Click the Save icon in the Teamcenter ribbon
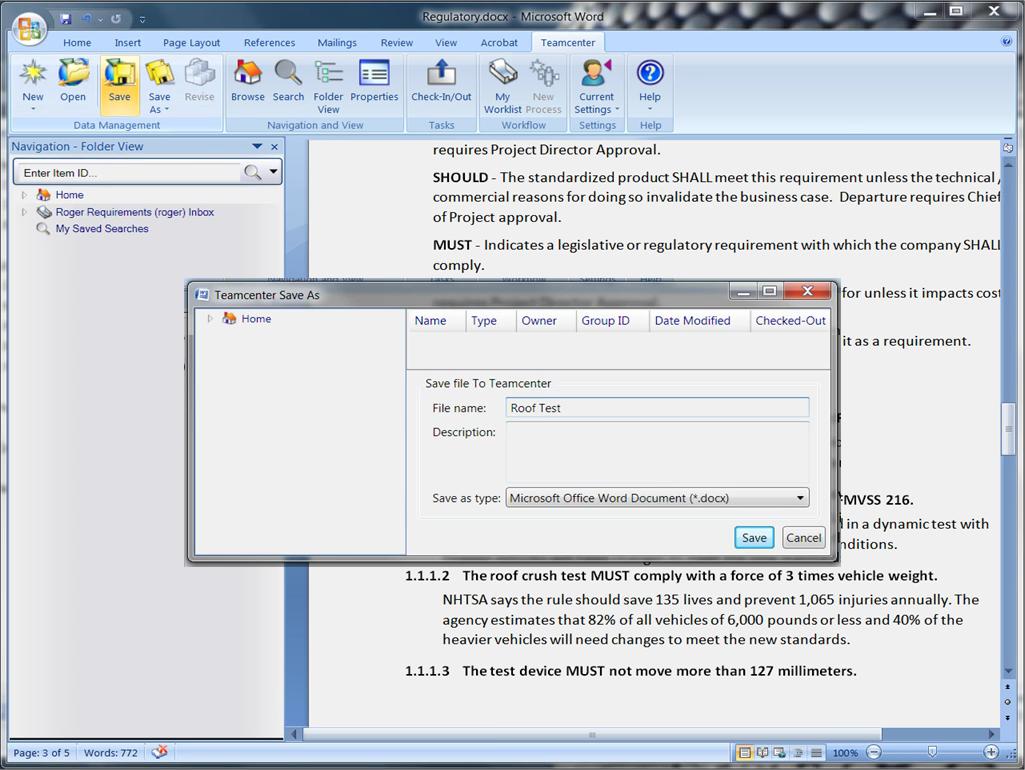The image size is (1025, 770). point(119,73)
